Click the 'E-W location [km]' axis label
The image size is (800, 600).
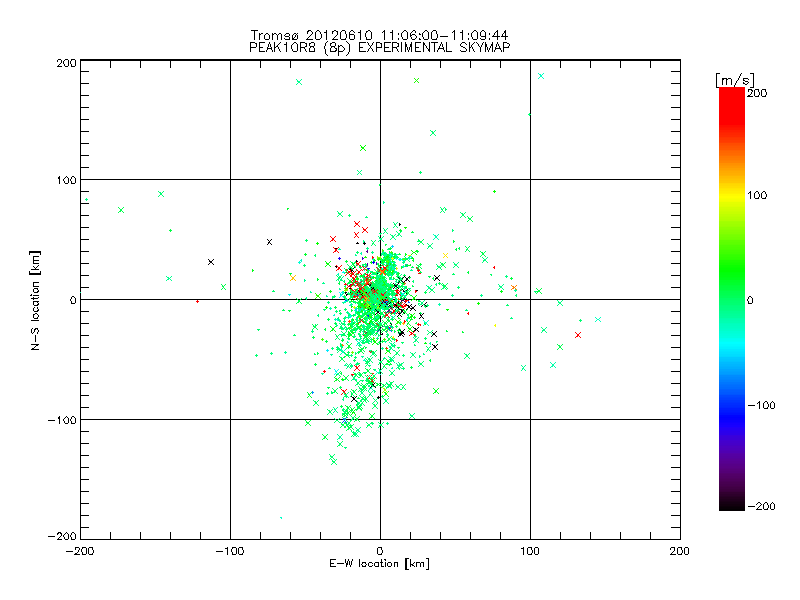(379, 563)
